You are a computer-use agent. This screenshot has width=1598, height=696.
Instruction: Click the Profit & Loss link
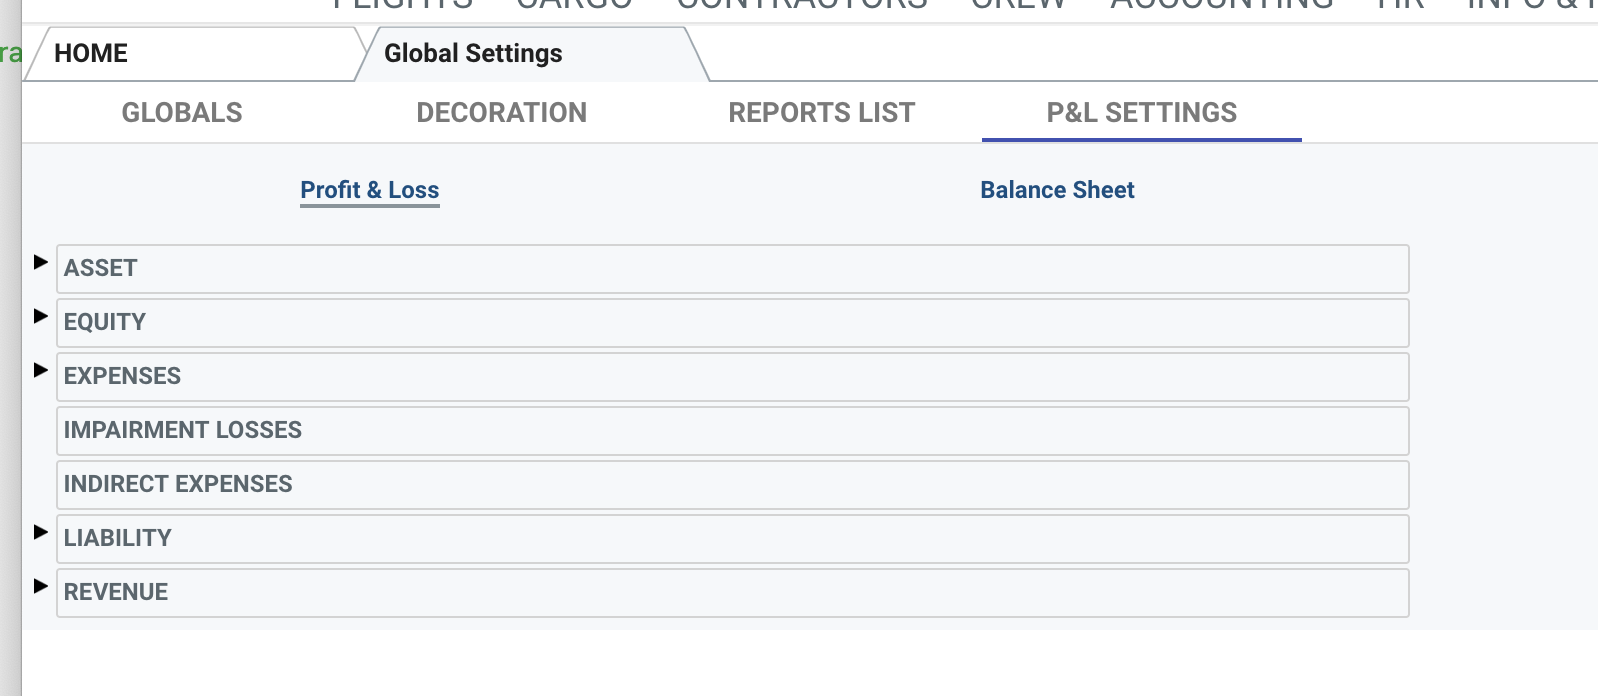(x=369, y=190)
